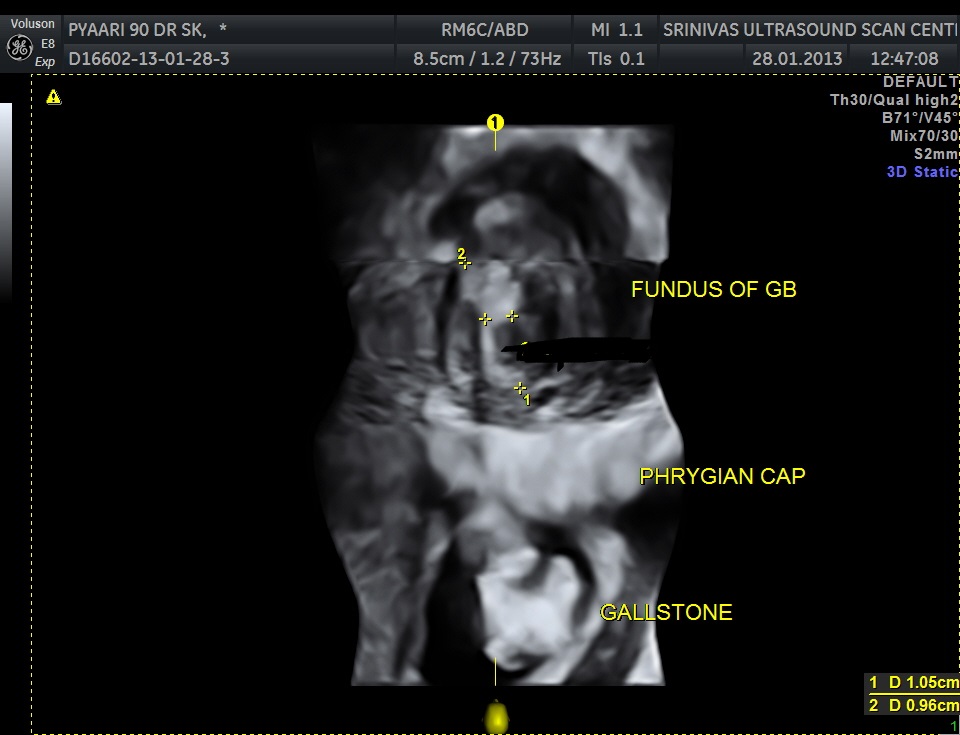This screenshot has height=735, width=960.
Task: Click the GALLSTONE annotation text
Action: click(x=666, y=612)
